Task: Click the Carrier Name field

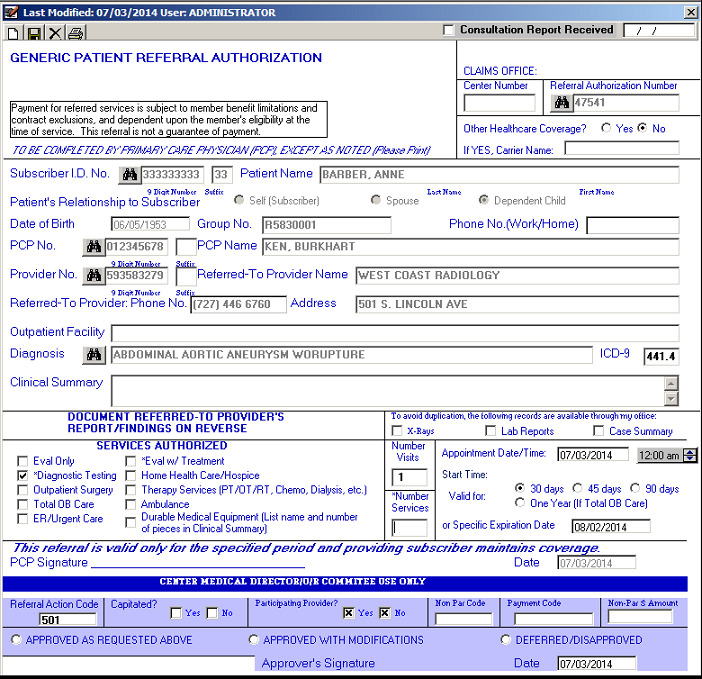Action: tap(622, 148)
